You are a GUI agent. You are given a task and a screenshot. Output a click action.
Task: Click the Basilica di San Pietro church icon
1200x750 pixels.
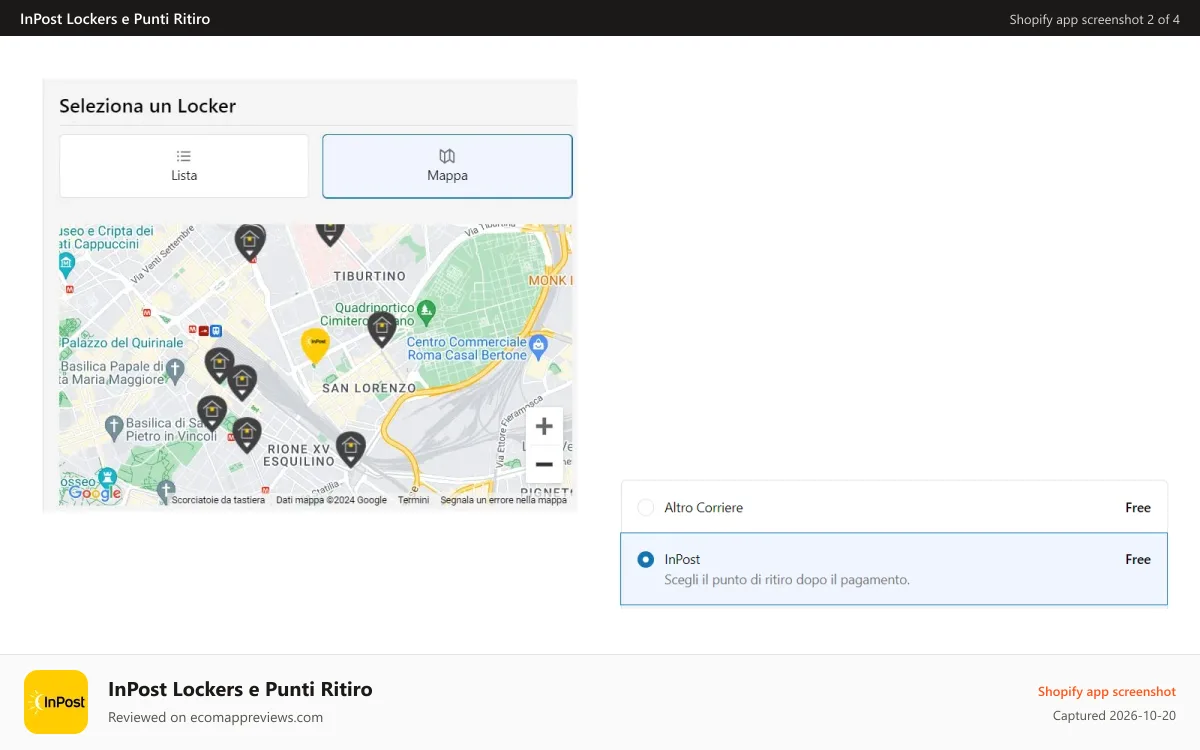(114, 429)
